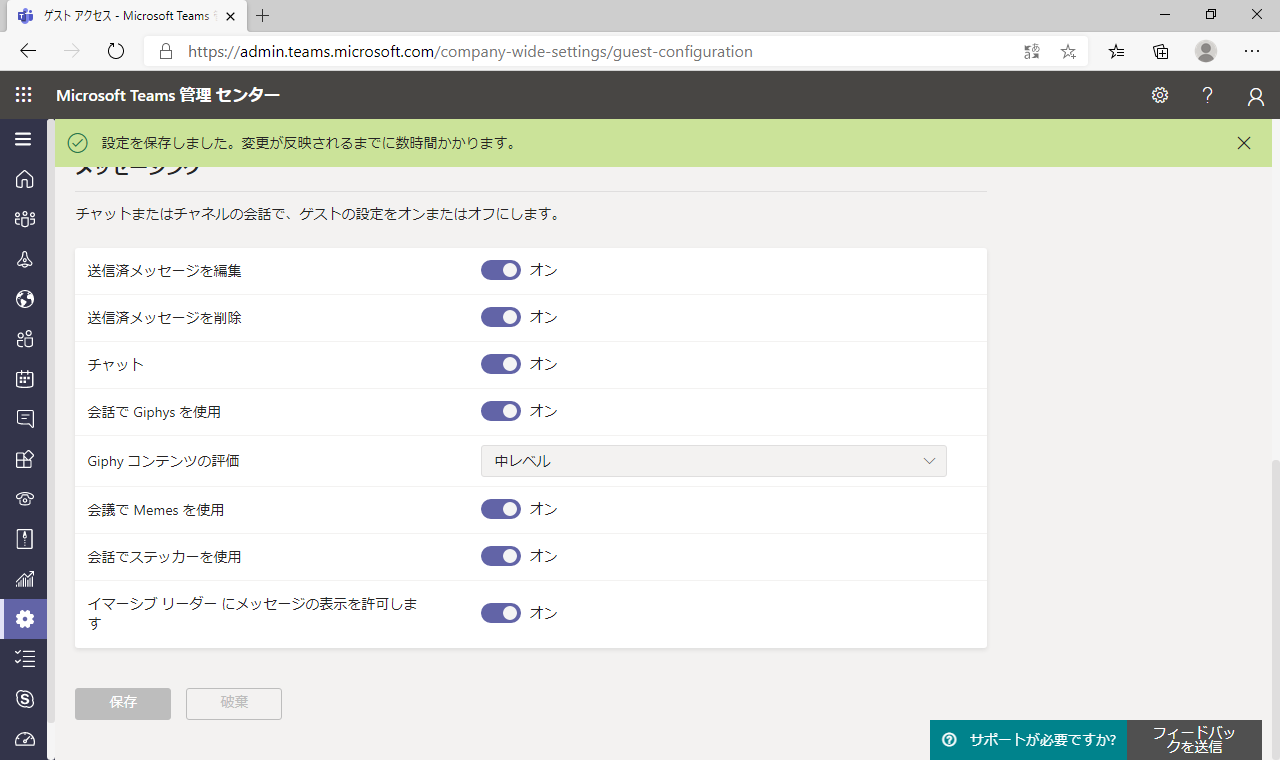Toggle 送信済メッセージを編集 switch off
The height and width of the screenshot is (760, 1280).
pos(501,270)
